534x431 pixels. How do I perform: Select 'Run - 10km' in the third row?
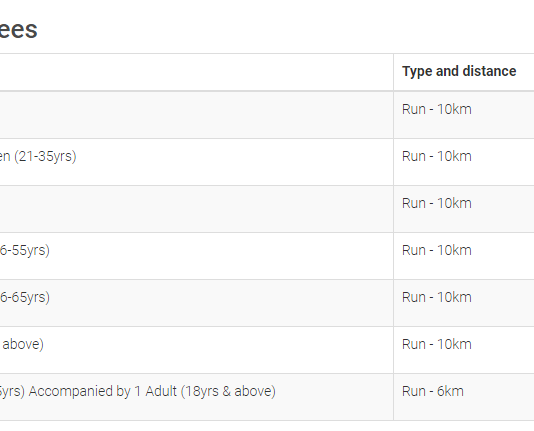click(x=437, y=203)
